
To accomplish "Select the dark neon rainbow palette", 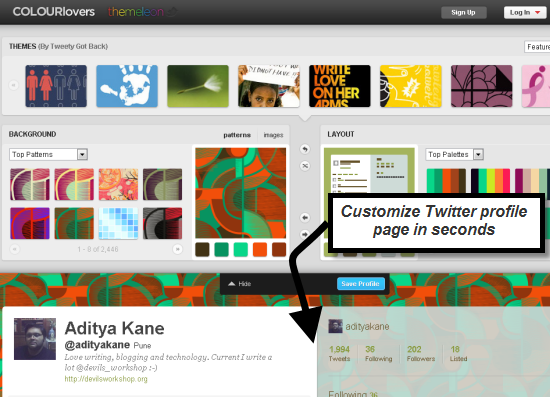I will [x=490, y=181].
